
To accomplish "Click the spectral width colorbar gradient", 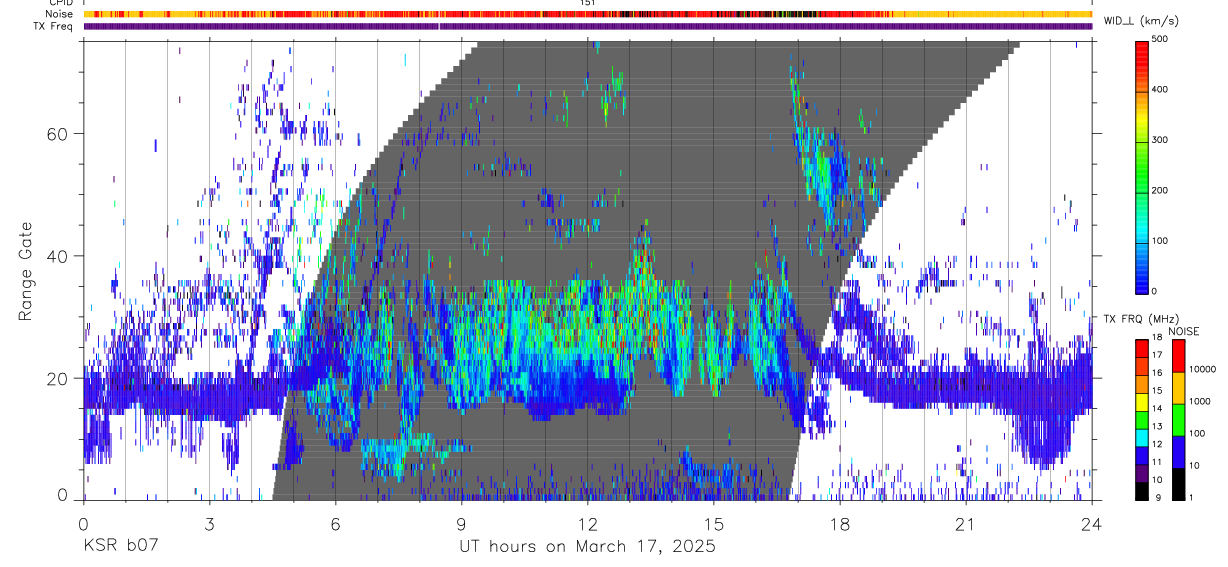I will 1142,166.
